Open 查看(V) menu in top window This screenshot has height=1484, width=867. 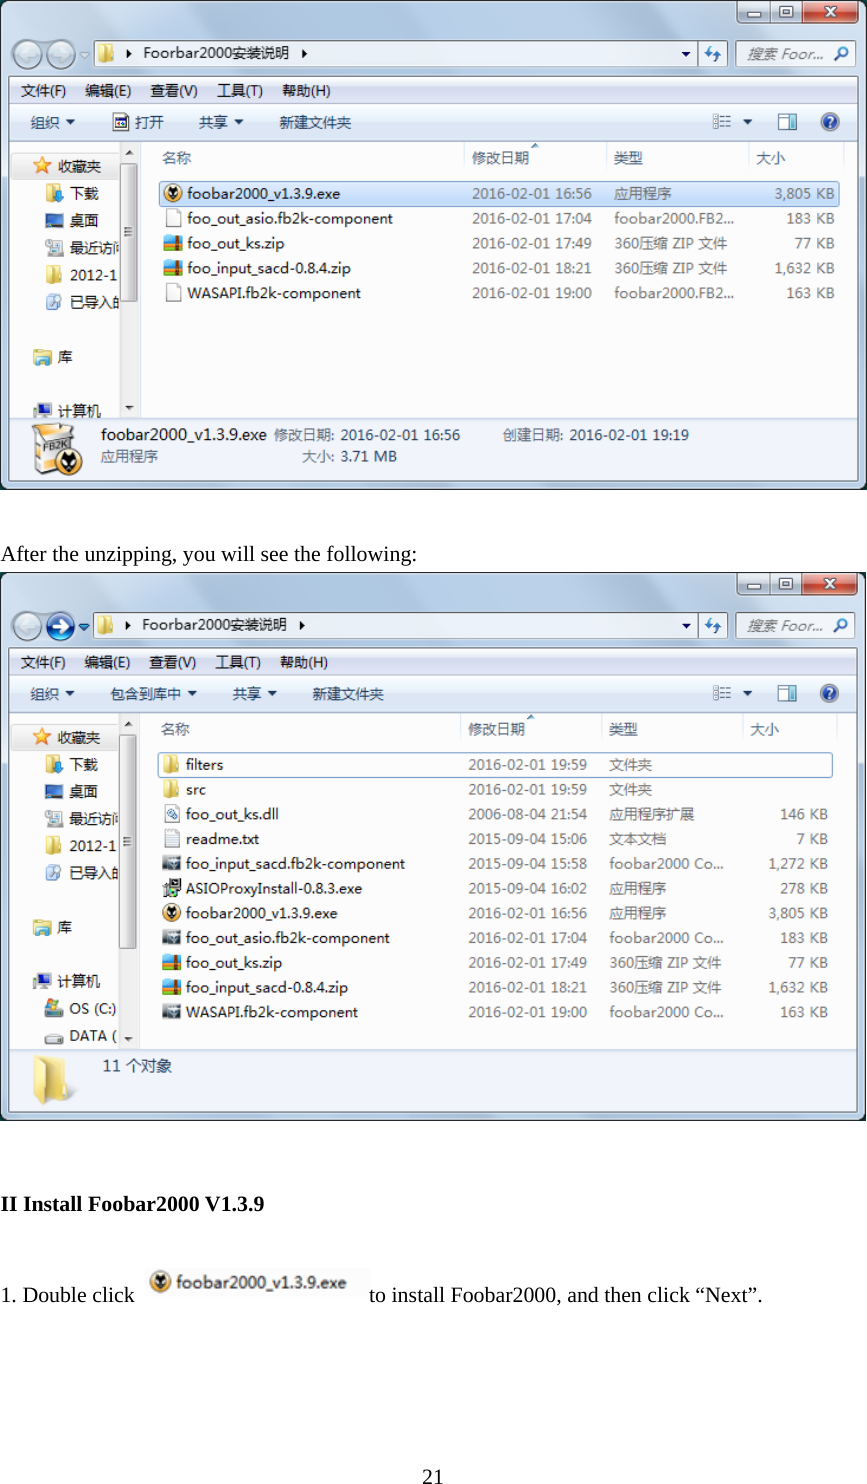point(173,91)
